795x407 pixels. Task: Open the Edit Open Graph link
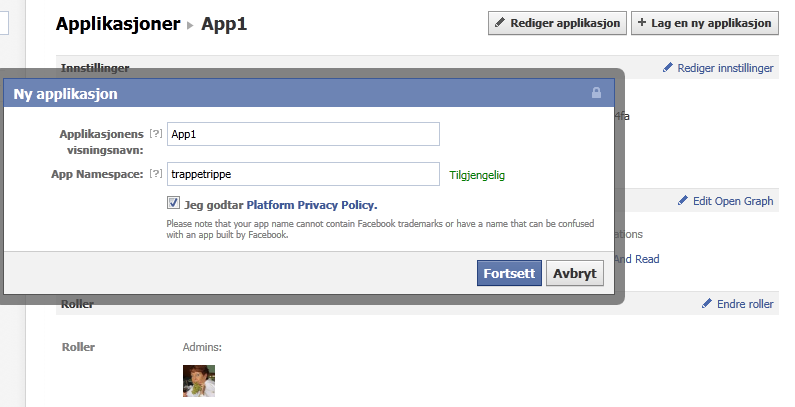click(726, 201)
